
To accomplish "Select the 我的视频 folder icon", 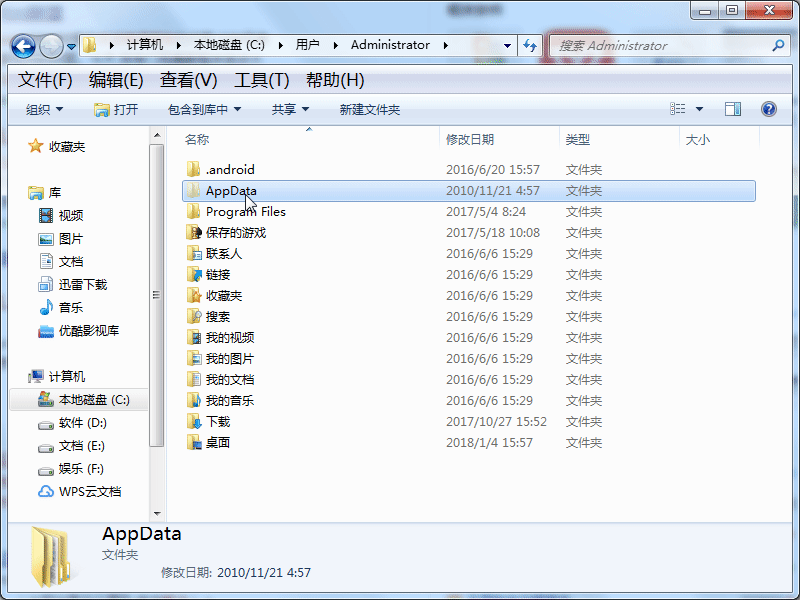I will pos(193,337).
